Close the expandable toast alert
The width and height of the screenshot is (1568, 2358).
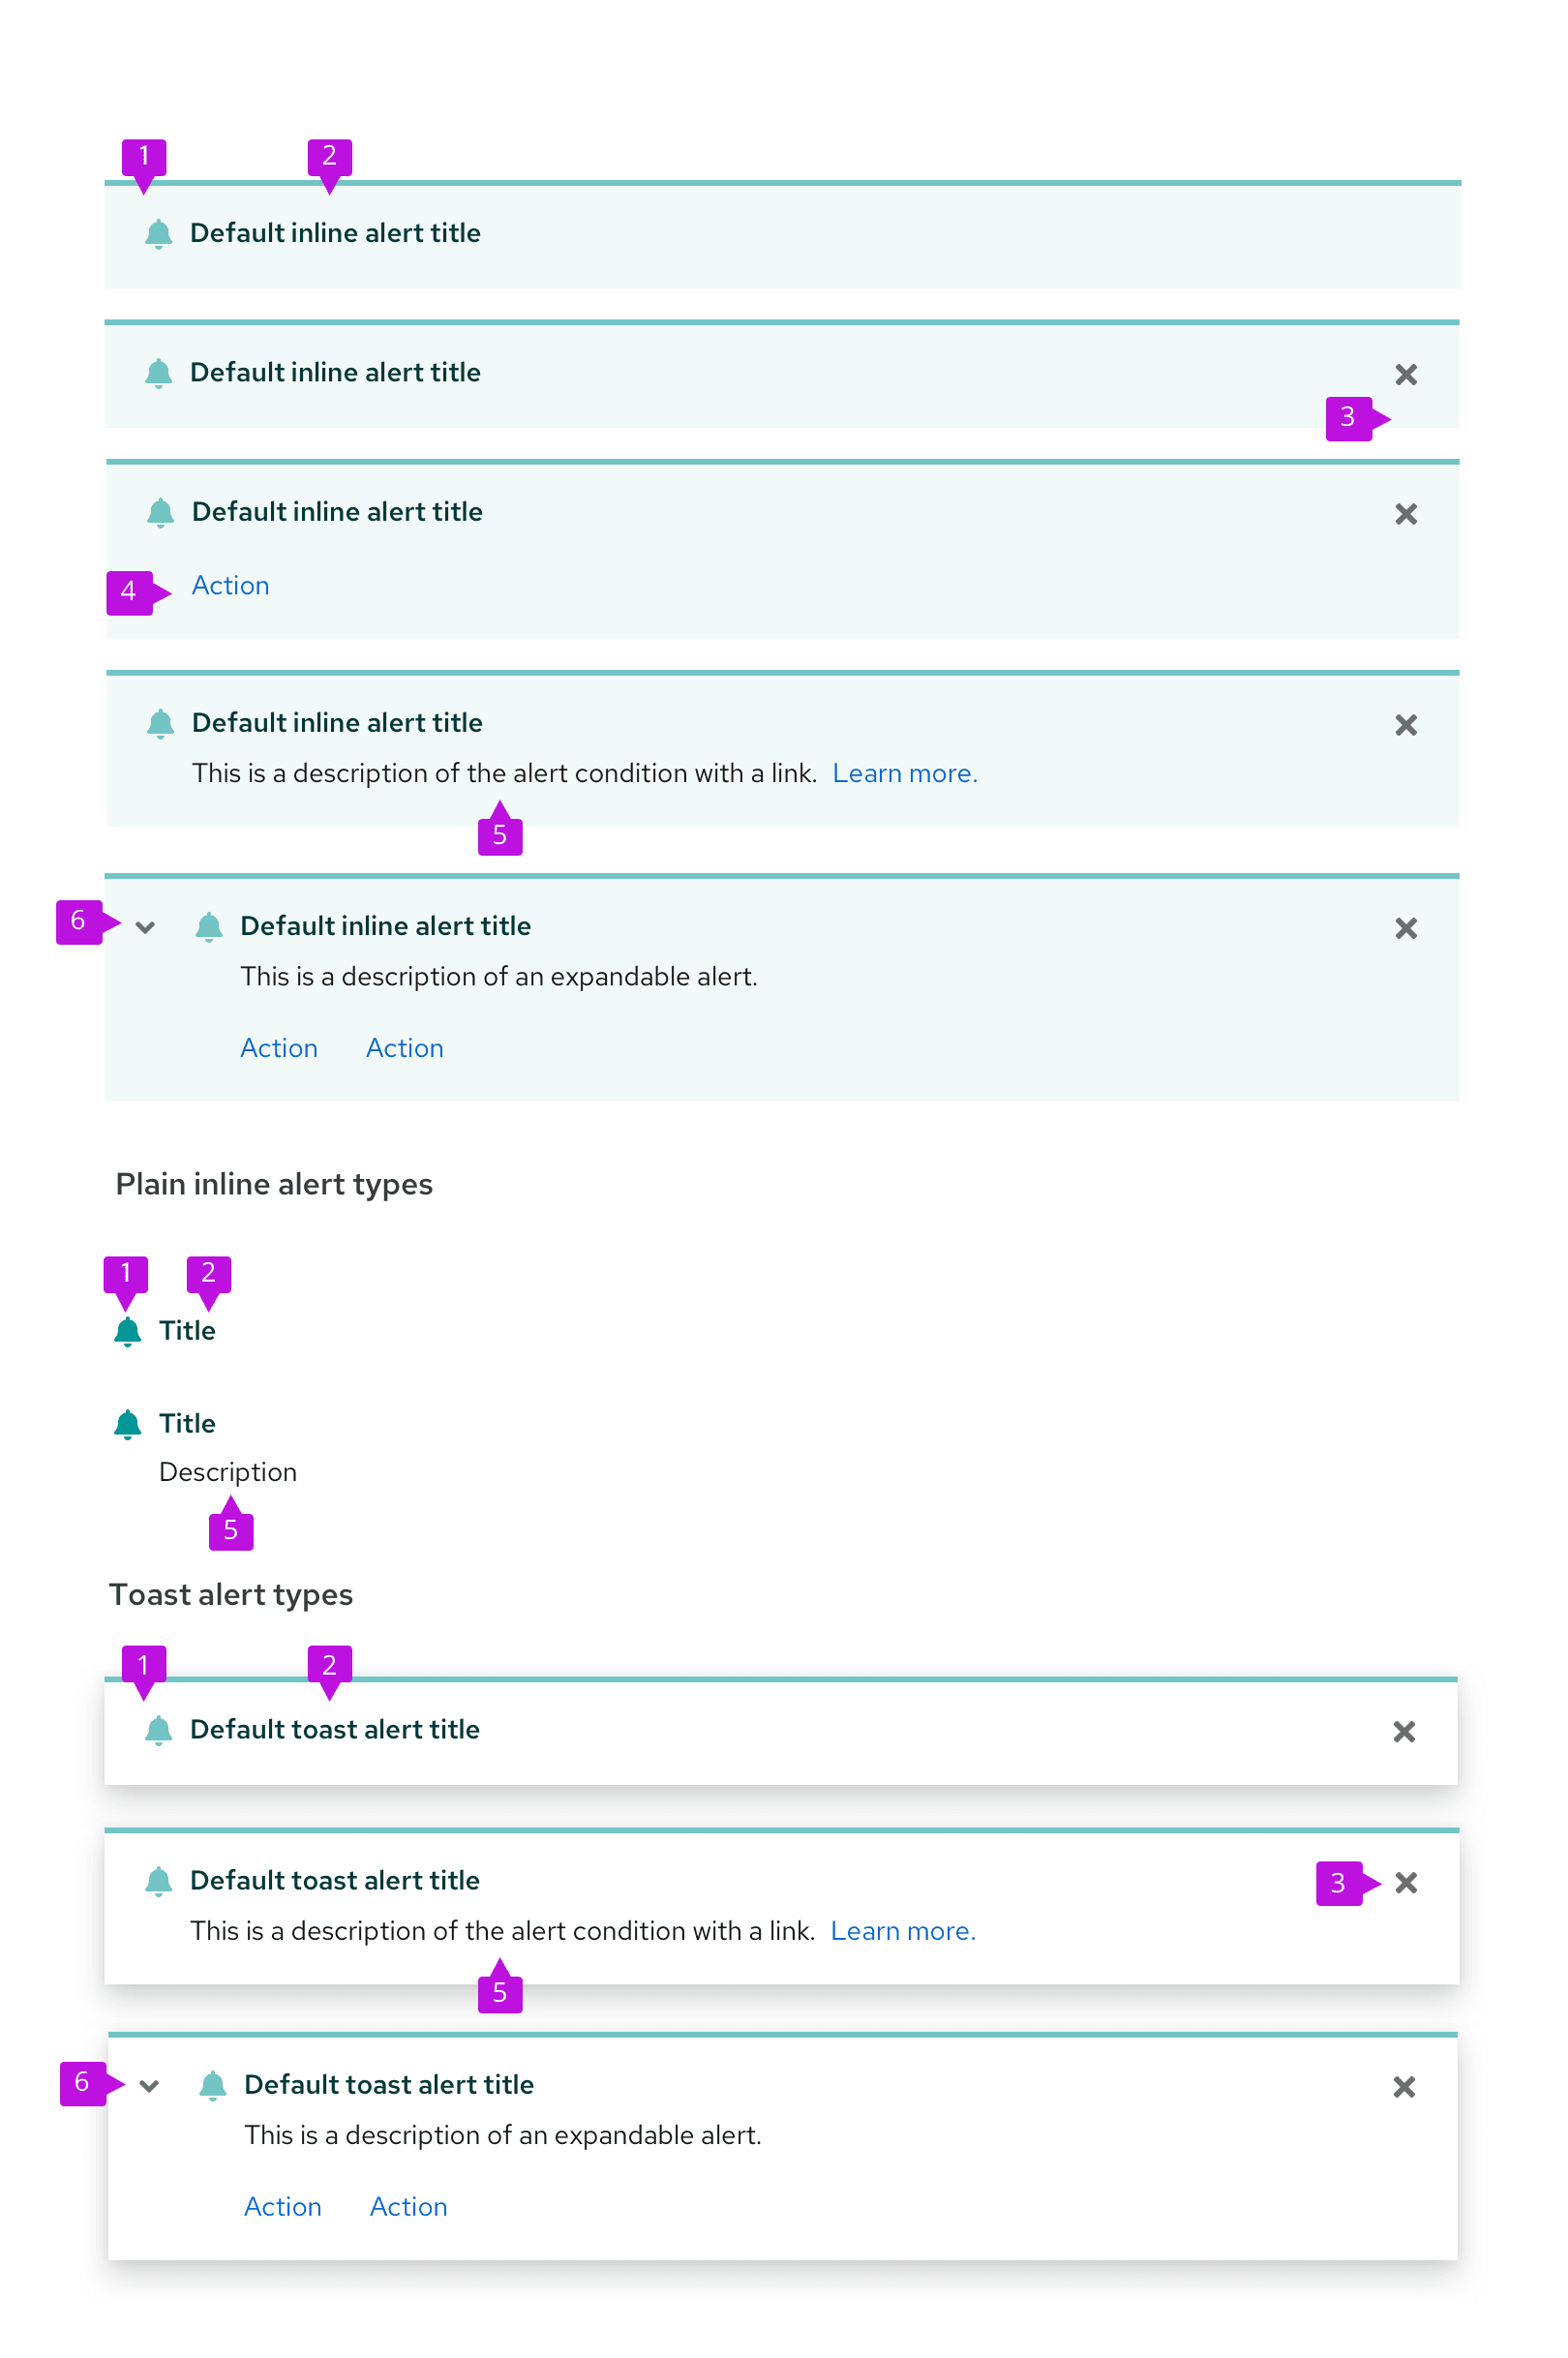pyautogui.click(x=1403, y=2087)
